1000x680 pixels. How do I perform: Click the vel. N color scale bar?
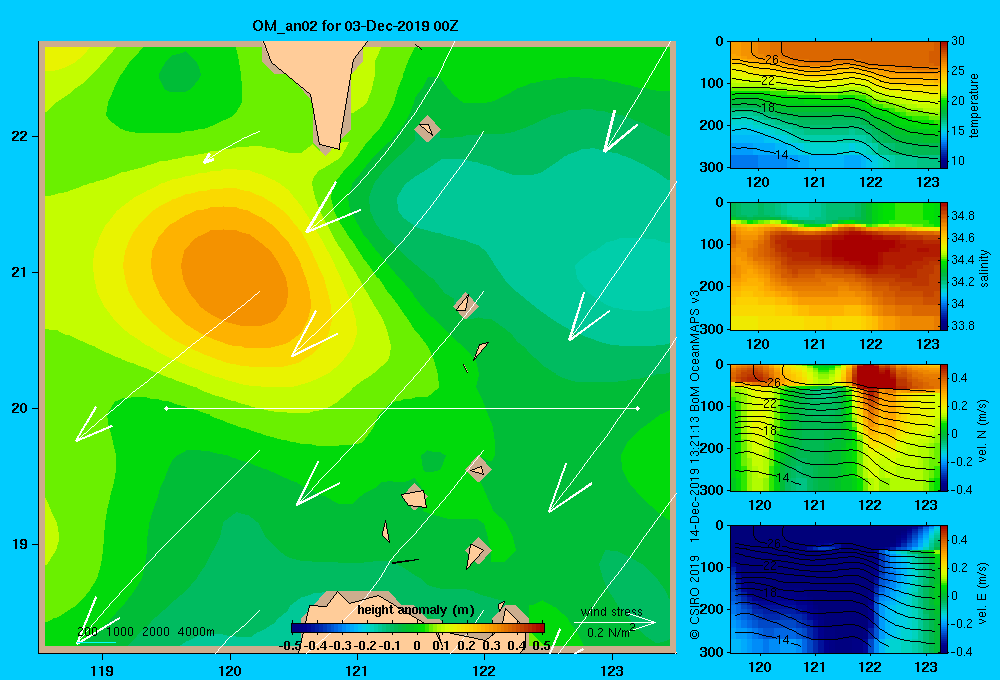pyautogui.click(x=944, y=428)
